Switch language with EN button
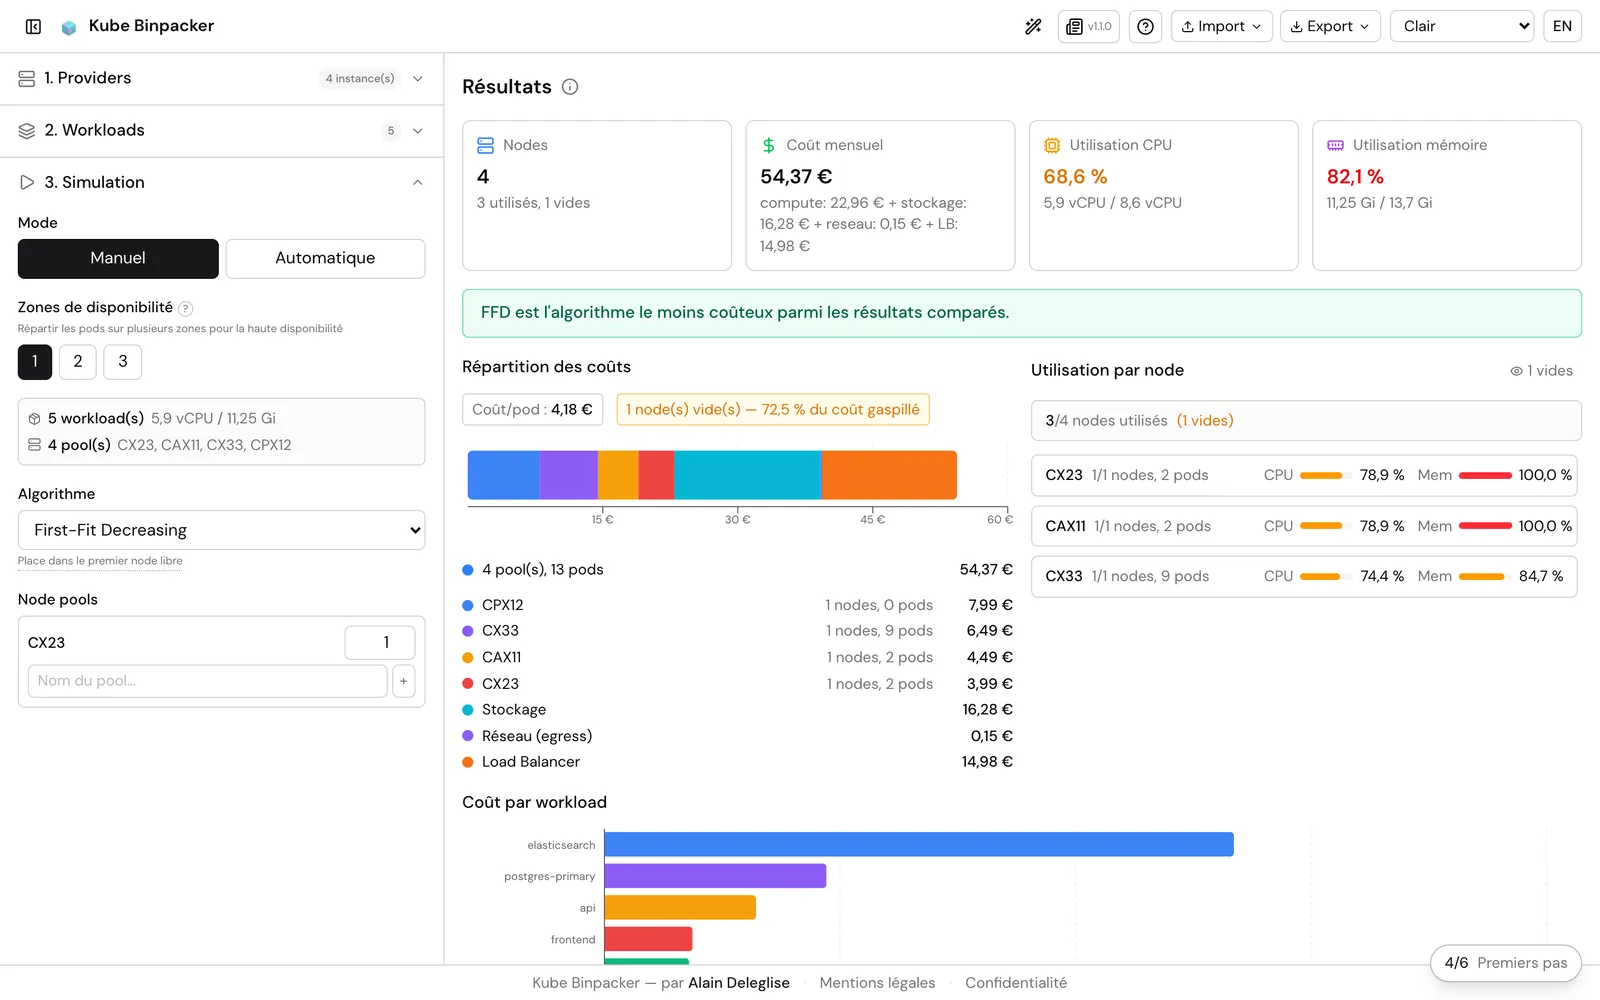 [1562, 26]
